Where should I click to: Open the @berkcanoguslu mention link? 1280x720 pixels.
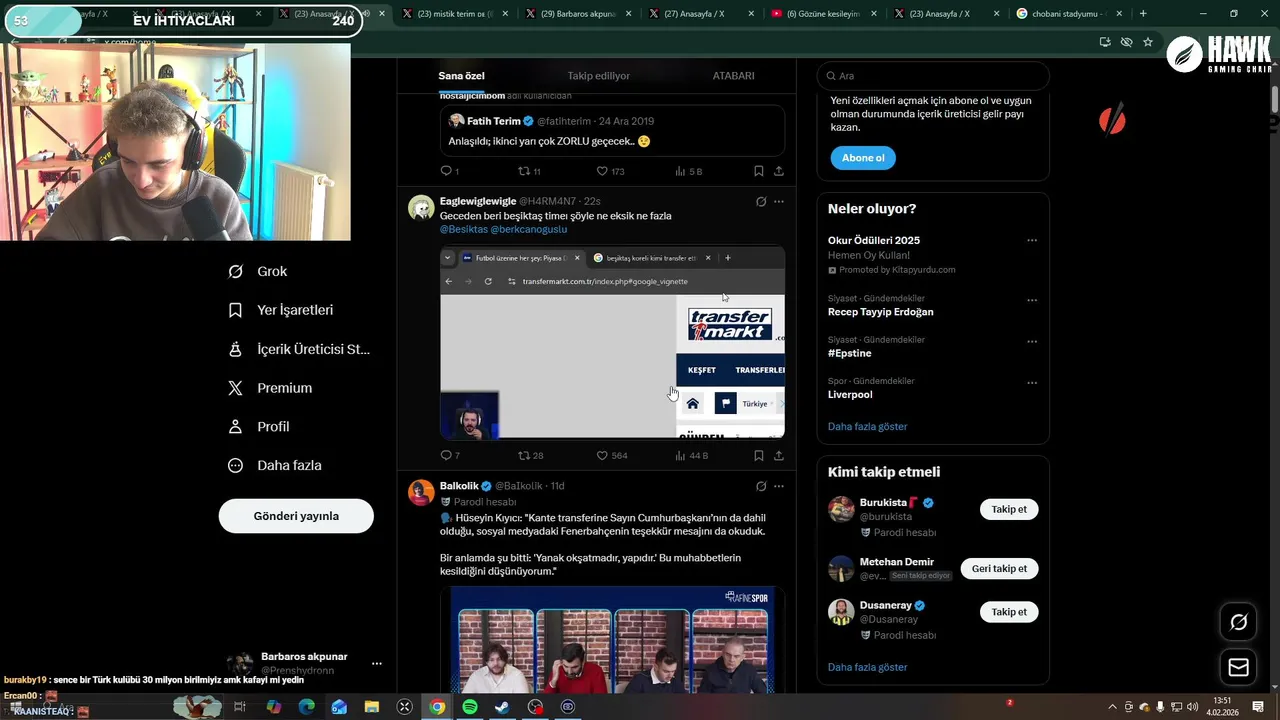[528, 229]
